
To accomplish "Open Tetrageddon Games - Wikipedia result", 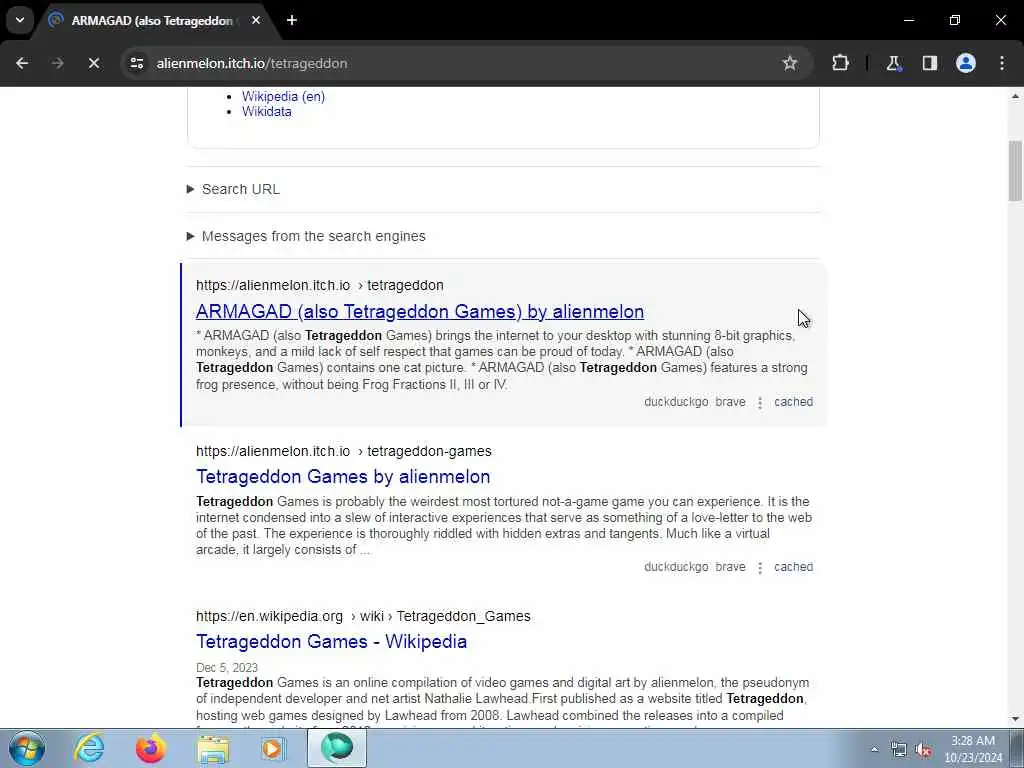I will (x=331, y=642).
